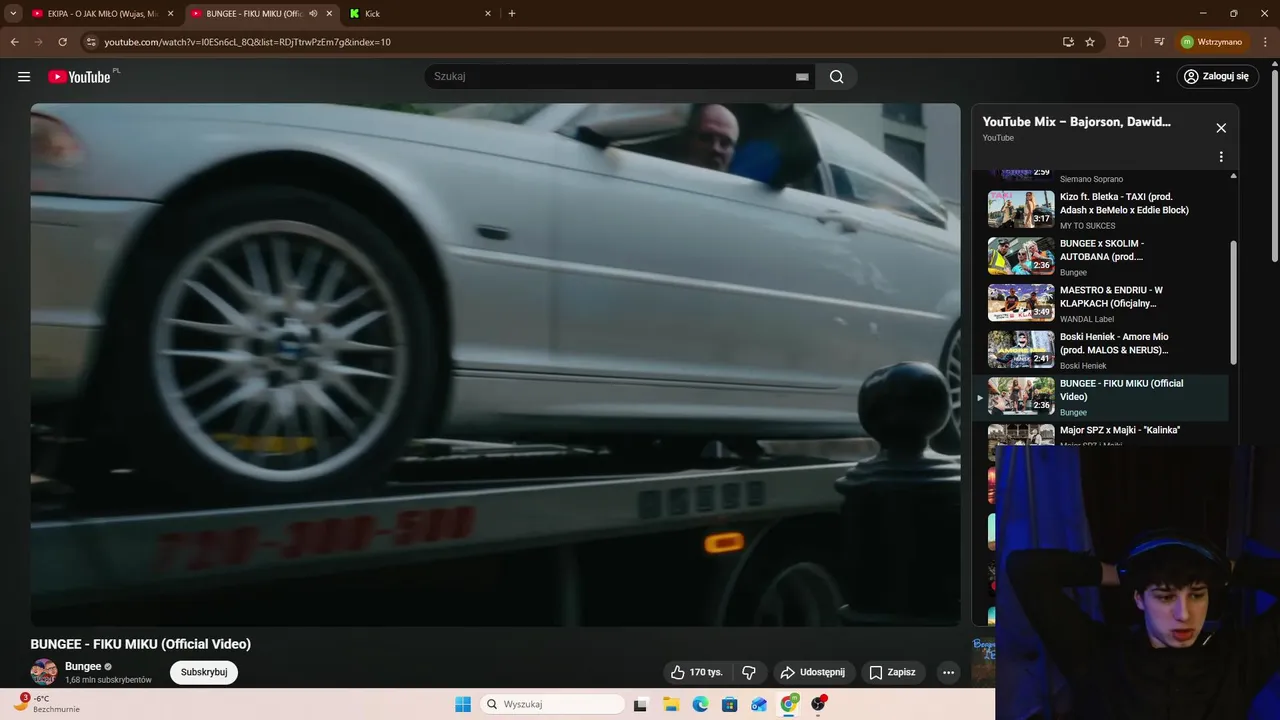This screenshot has width=1280, height=720.
Task: Click the playlist panel scrollbar
Action: pyautogui.click(x=1233, y=302)
